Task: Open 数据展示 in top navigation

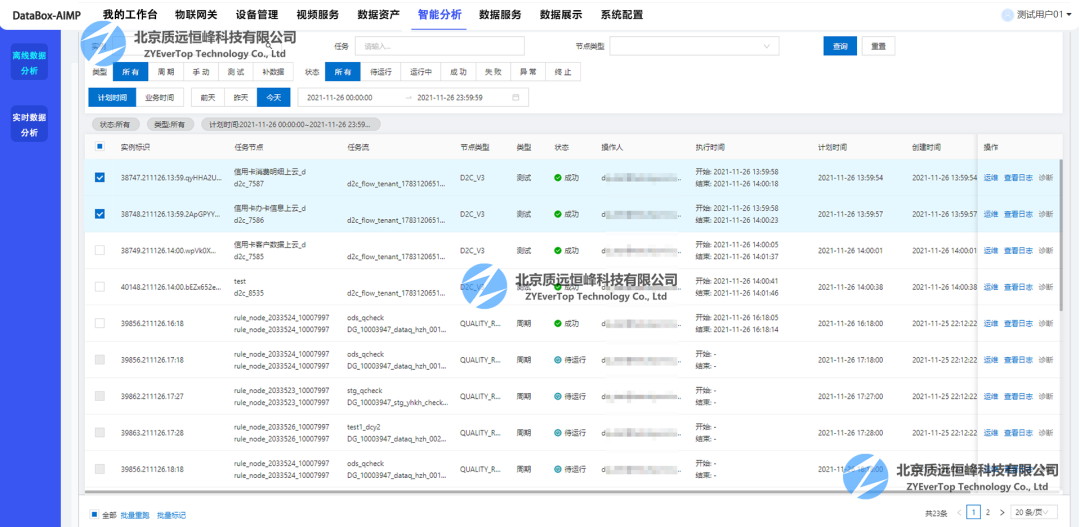Action: [561, 14]
